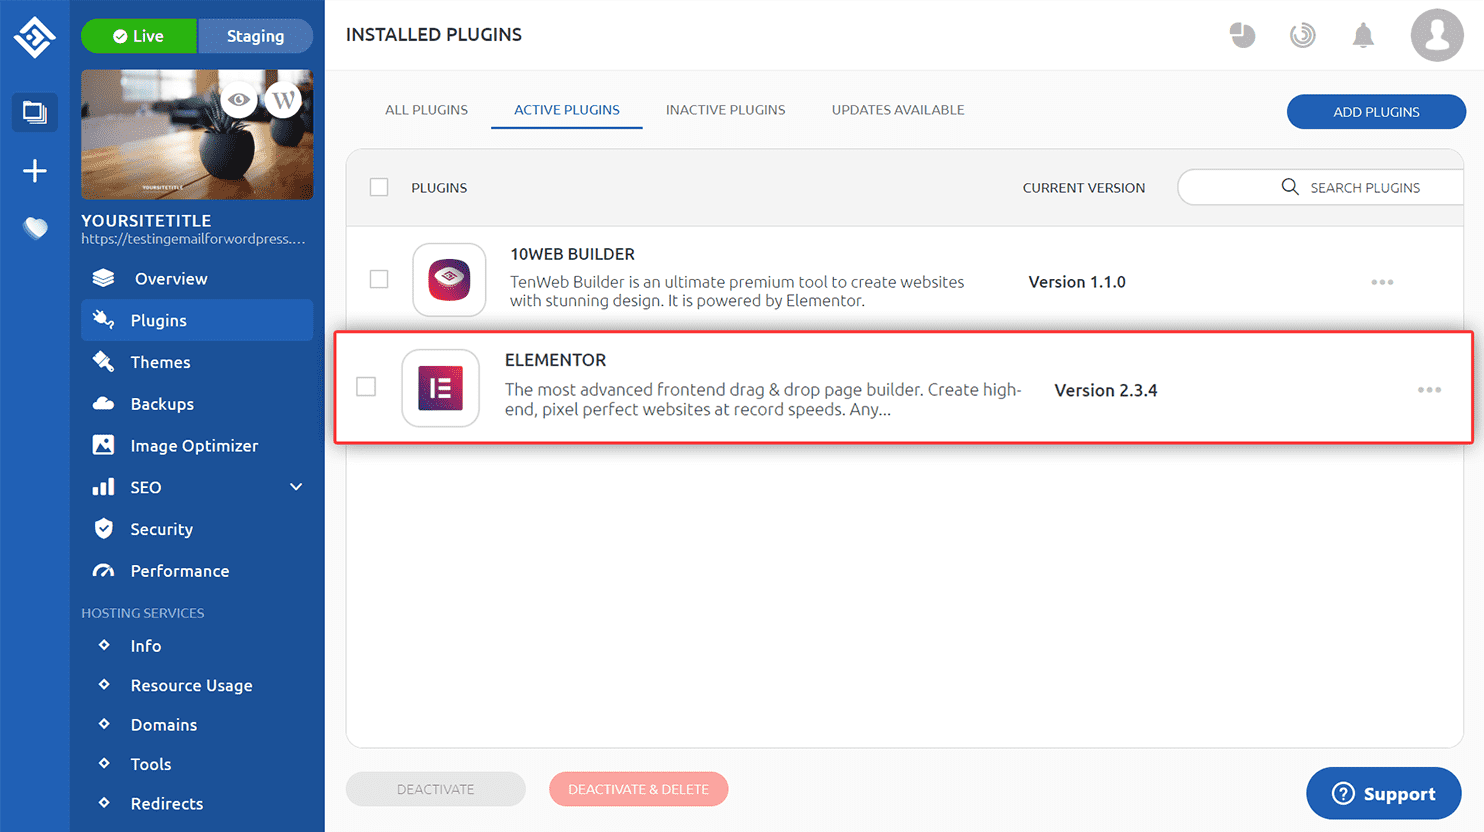
Task: Click the Elementor plugin icon
Action: 440,388
